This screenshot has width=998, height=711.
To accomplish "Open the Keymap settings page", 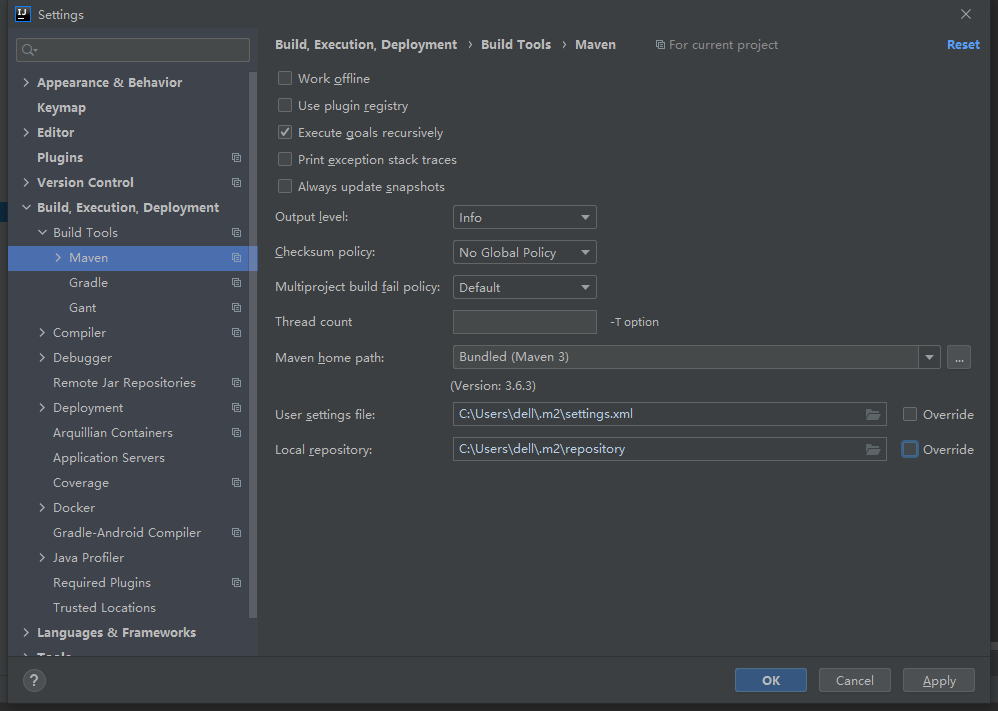I will [x=61, y=108].
